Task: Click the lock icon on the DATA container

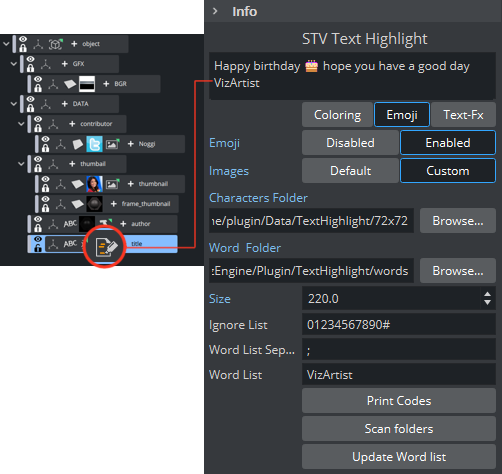Action: [x=31, y=108]
